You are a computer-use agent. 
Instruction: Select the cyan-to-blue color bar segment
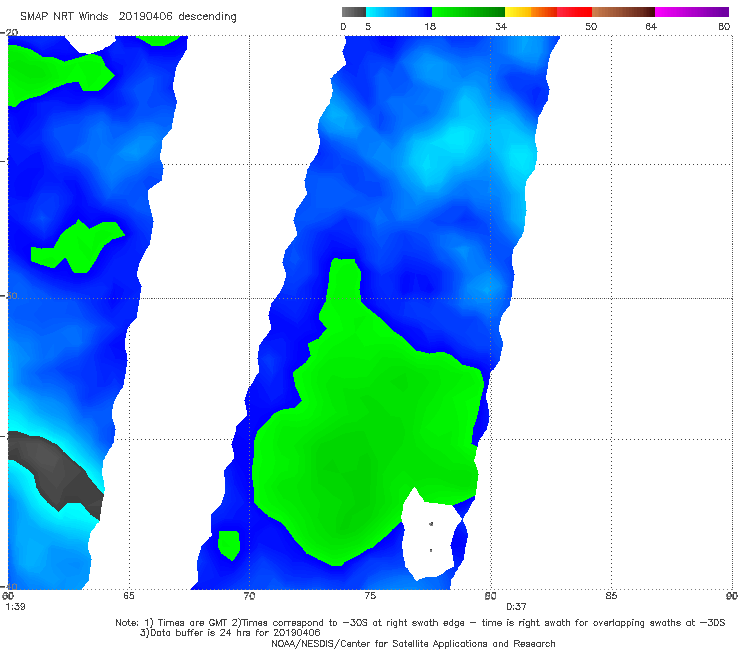399,12
